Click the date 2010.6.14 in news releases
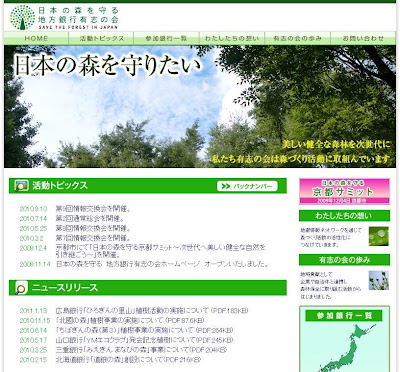This screenshot has width=400, height=372. click(33, 330)
